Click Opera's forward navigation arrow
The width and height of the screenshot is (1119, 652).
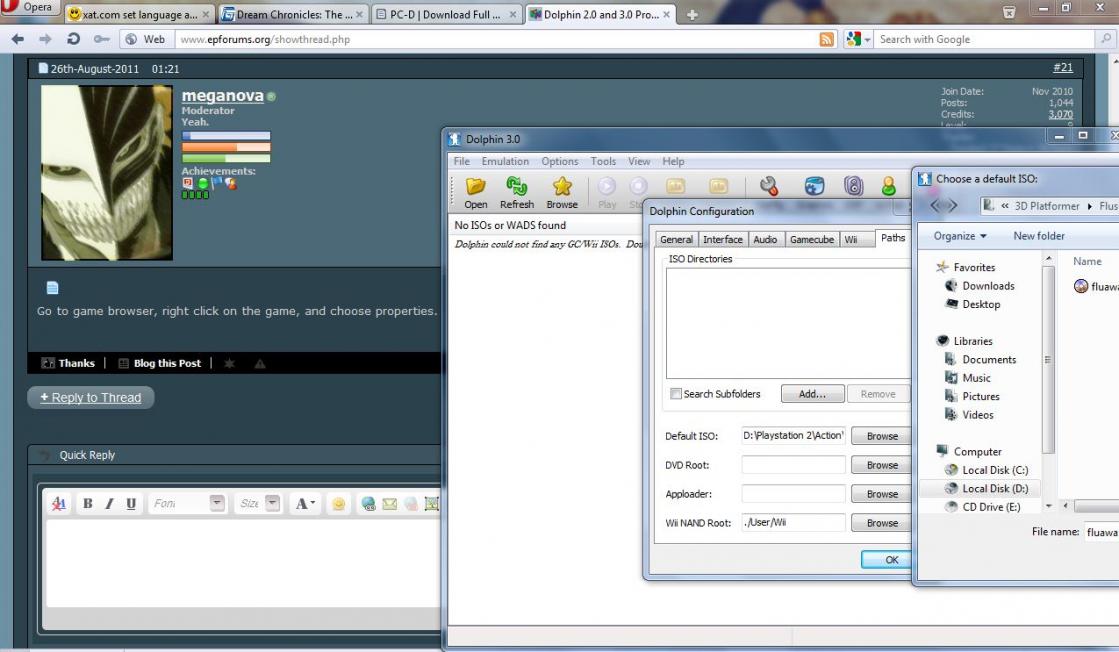pyautogui.click(x=45, y=39)
